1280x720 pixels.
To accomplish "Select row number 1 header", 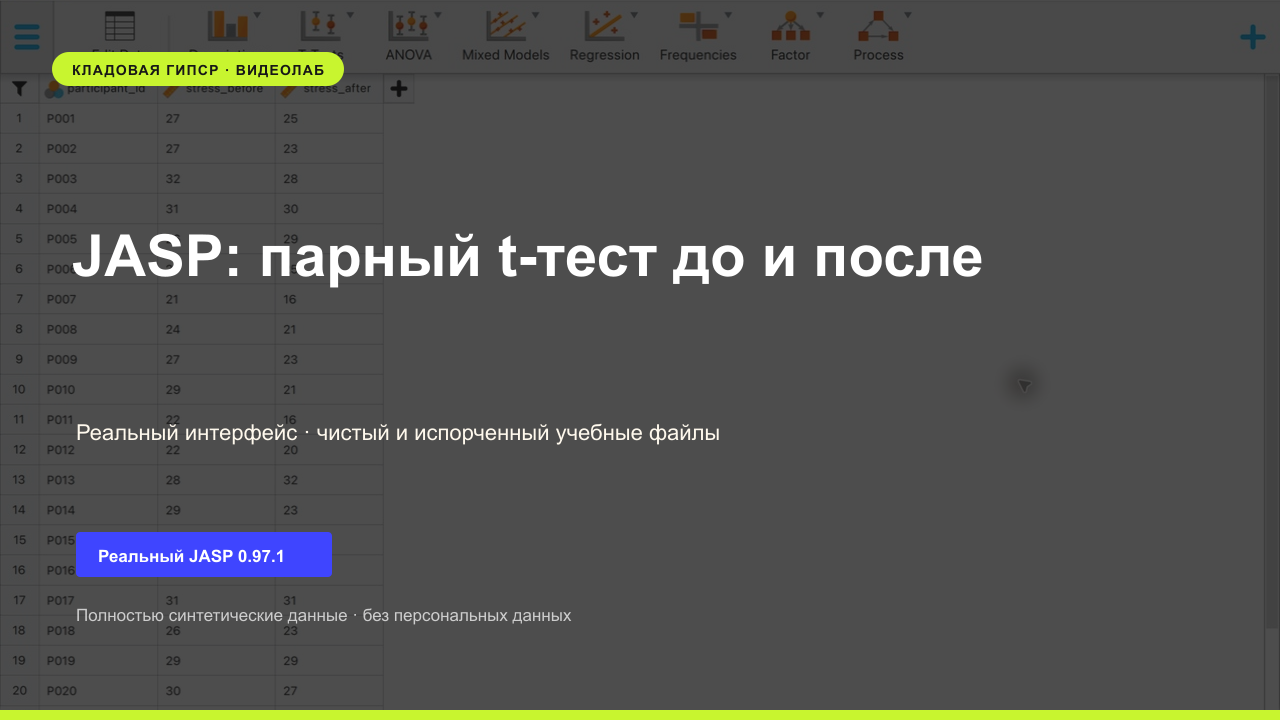I will point(19,118).
